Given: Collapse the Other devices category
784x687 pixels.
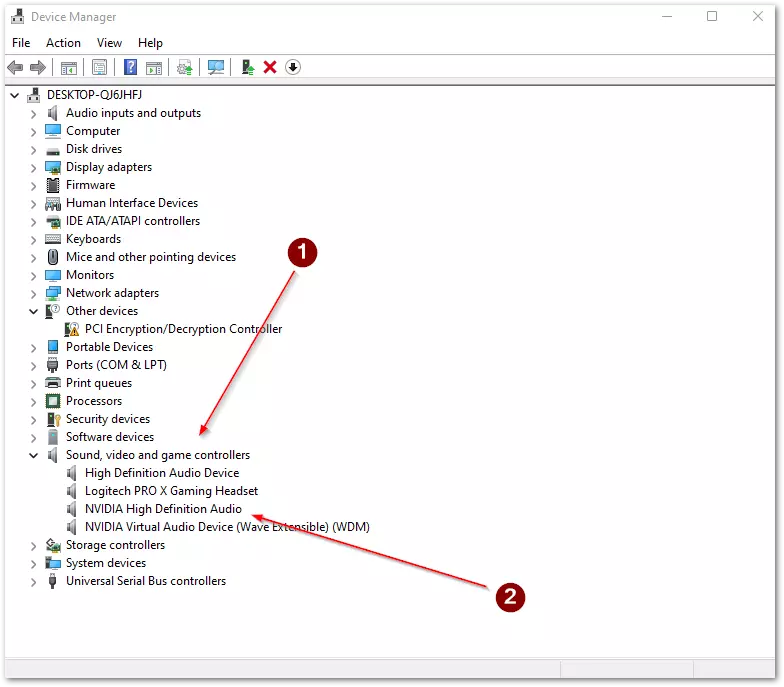Looking at the screenshot, I should coord(33,312).
